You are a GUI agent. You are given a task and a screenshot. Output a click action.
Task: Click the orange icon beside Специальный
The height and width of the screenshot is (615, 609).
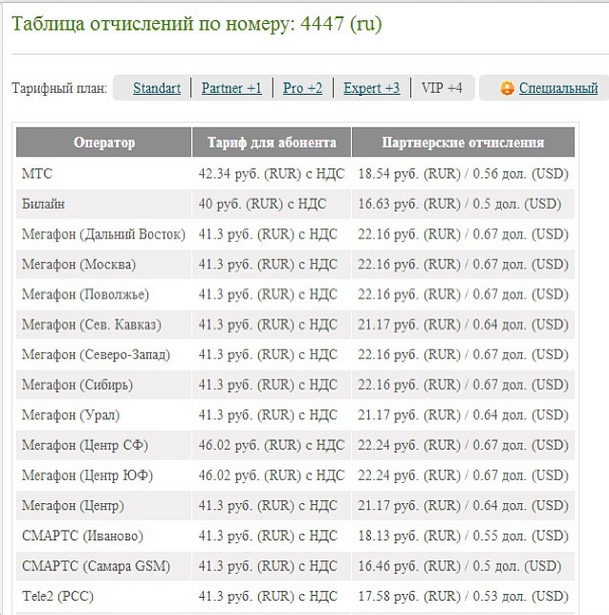507,88
